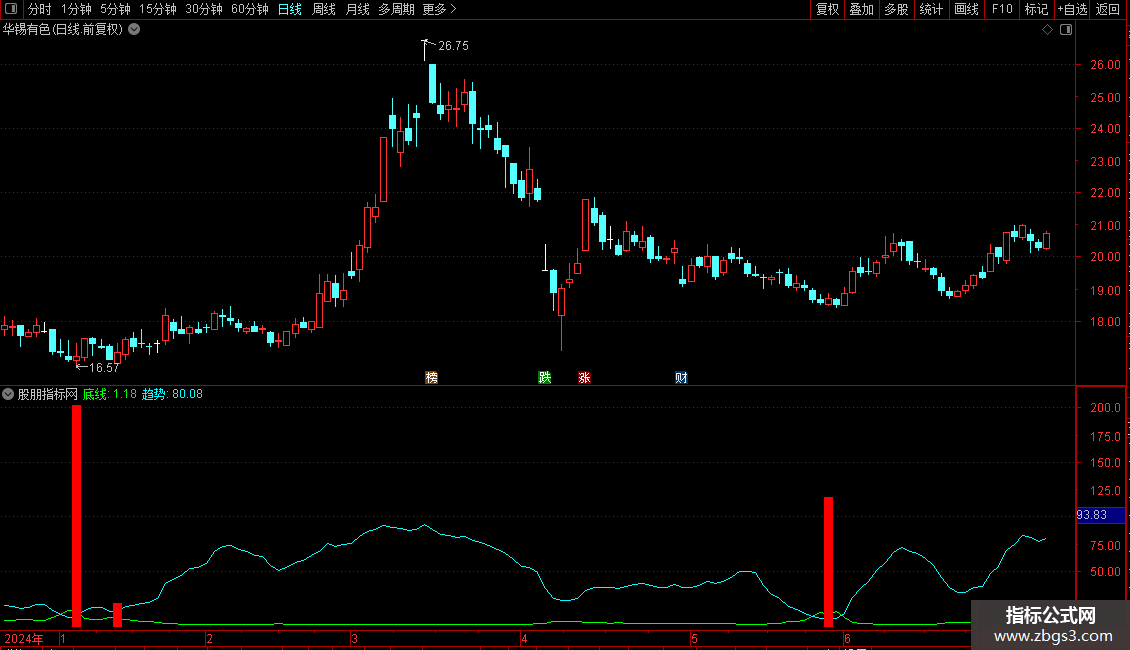Click the 趋势: 80.08 indicator value

point(172,394)
